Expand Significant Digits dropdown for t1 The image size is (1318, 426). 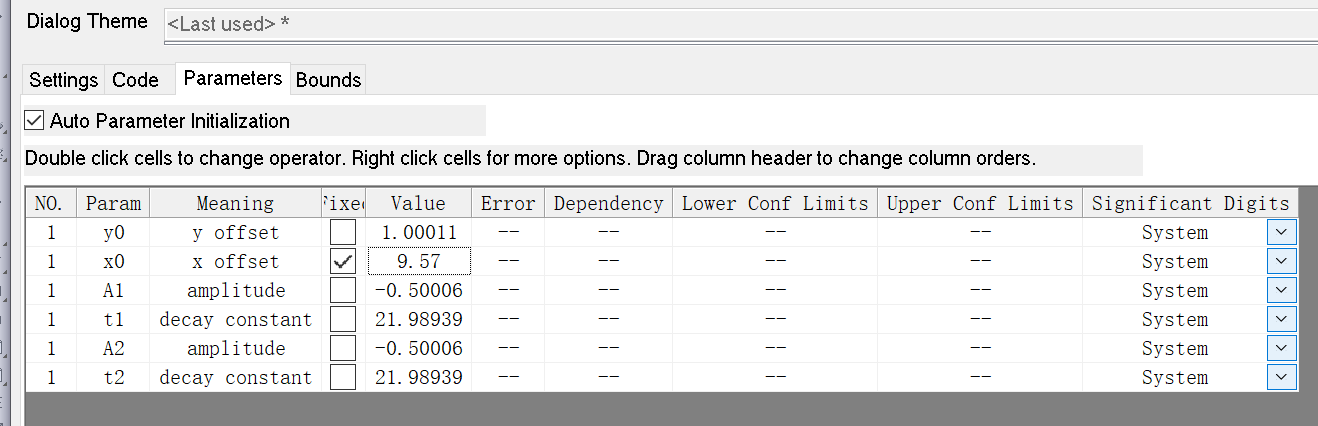click(x=1282, y=320)
